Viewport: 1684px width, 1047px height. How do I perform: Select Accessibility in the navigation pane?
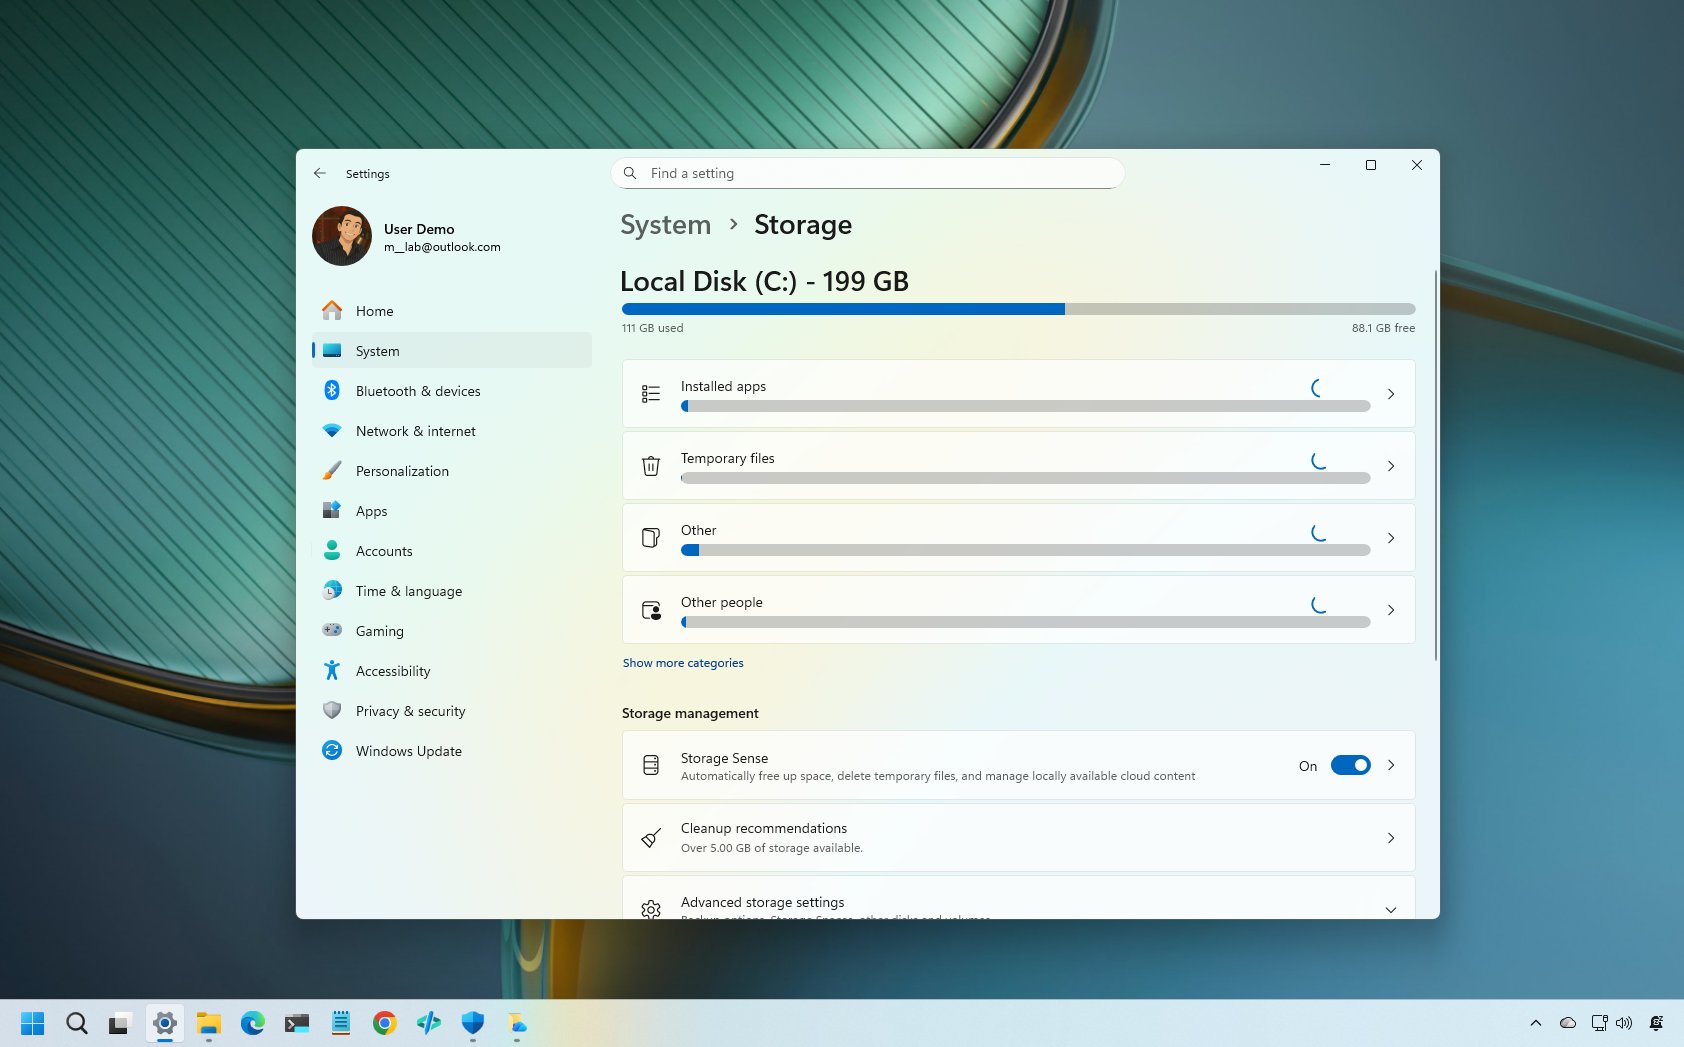393,671
